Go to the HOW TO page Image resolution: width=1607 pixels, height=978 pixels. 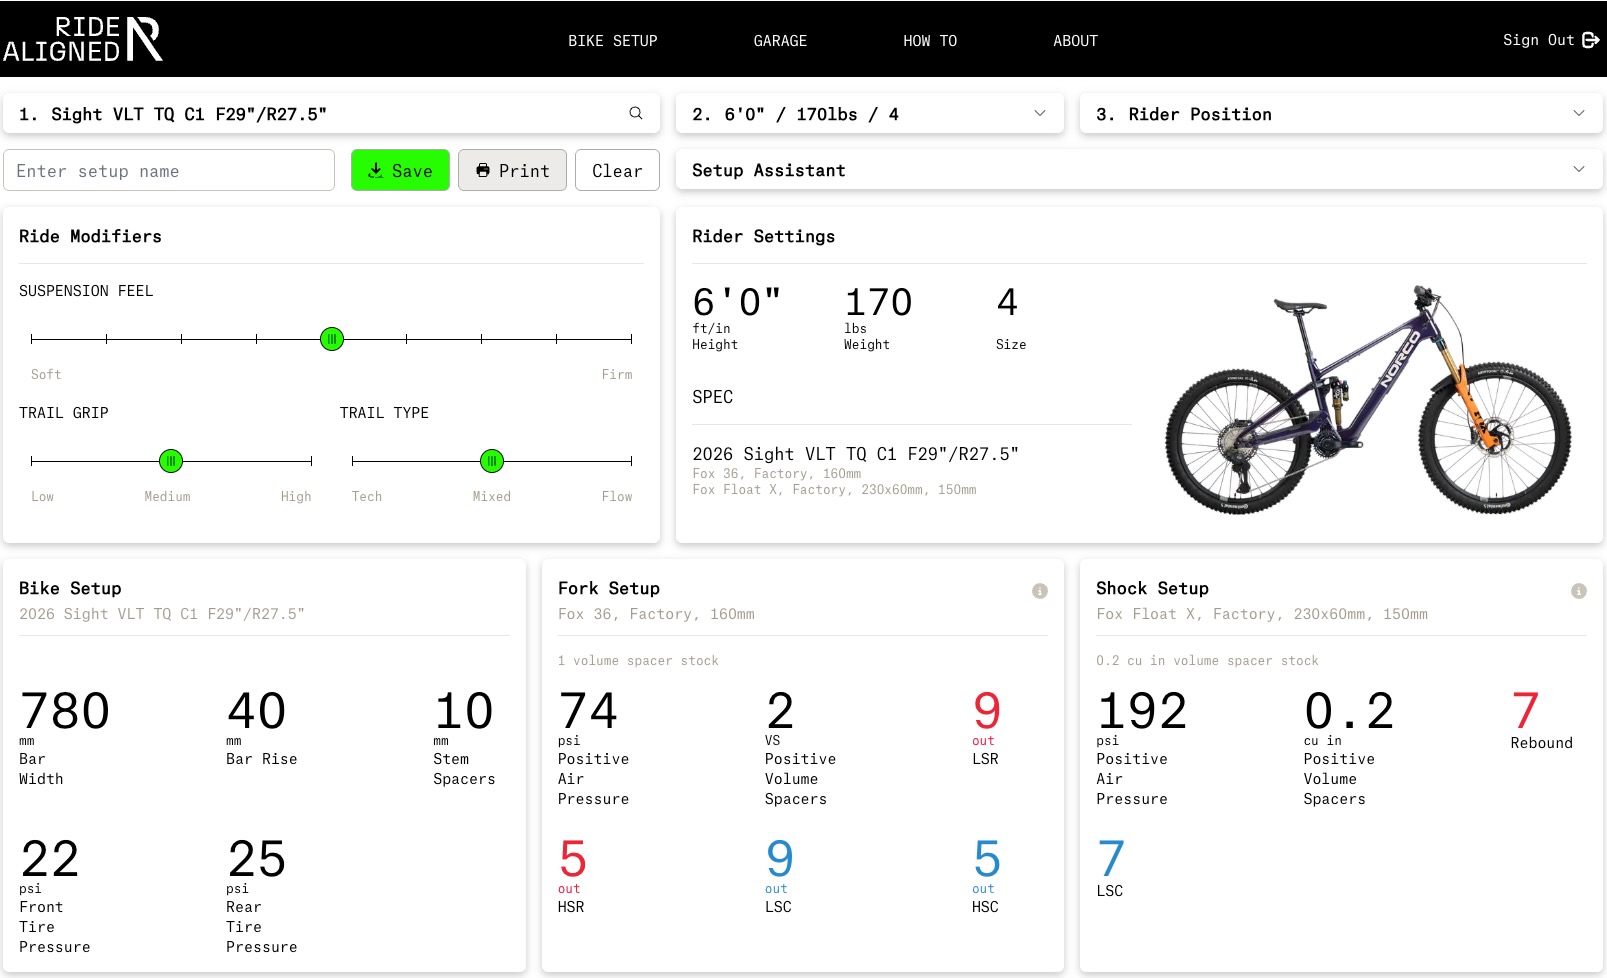pyautogui.click(x=930, y=41)
